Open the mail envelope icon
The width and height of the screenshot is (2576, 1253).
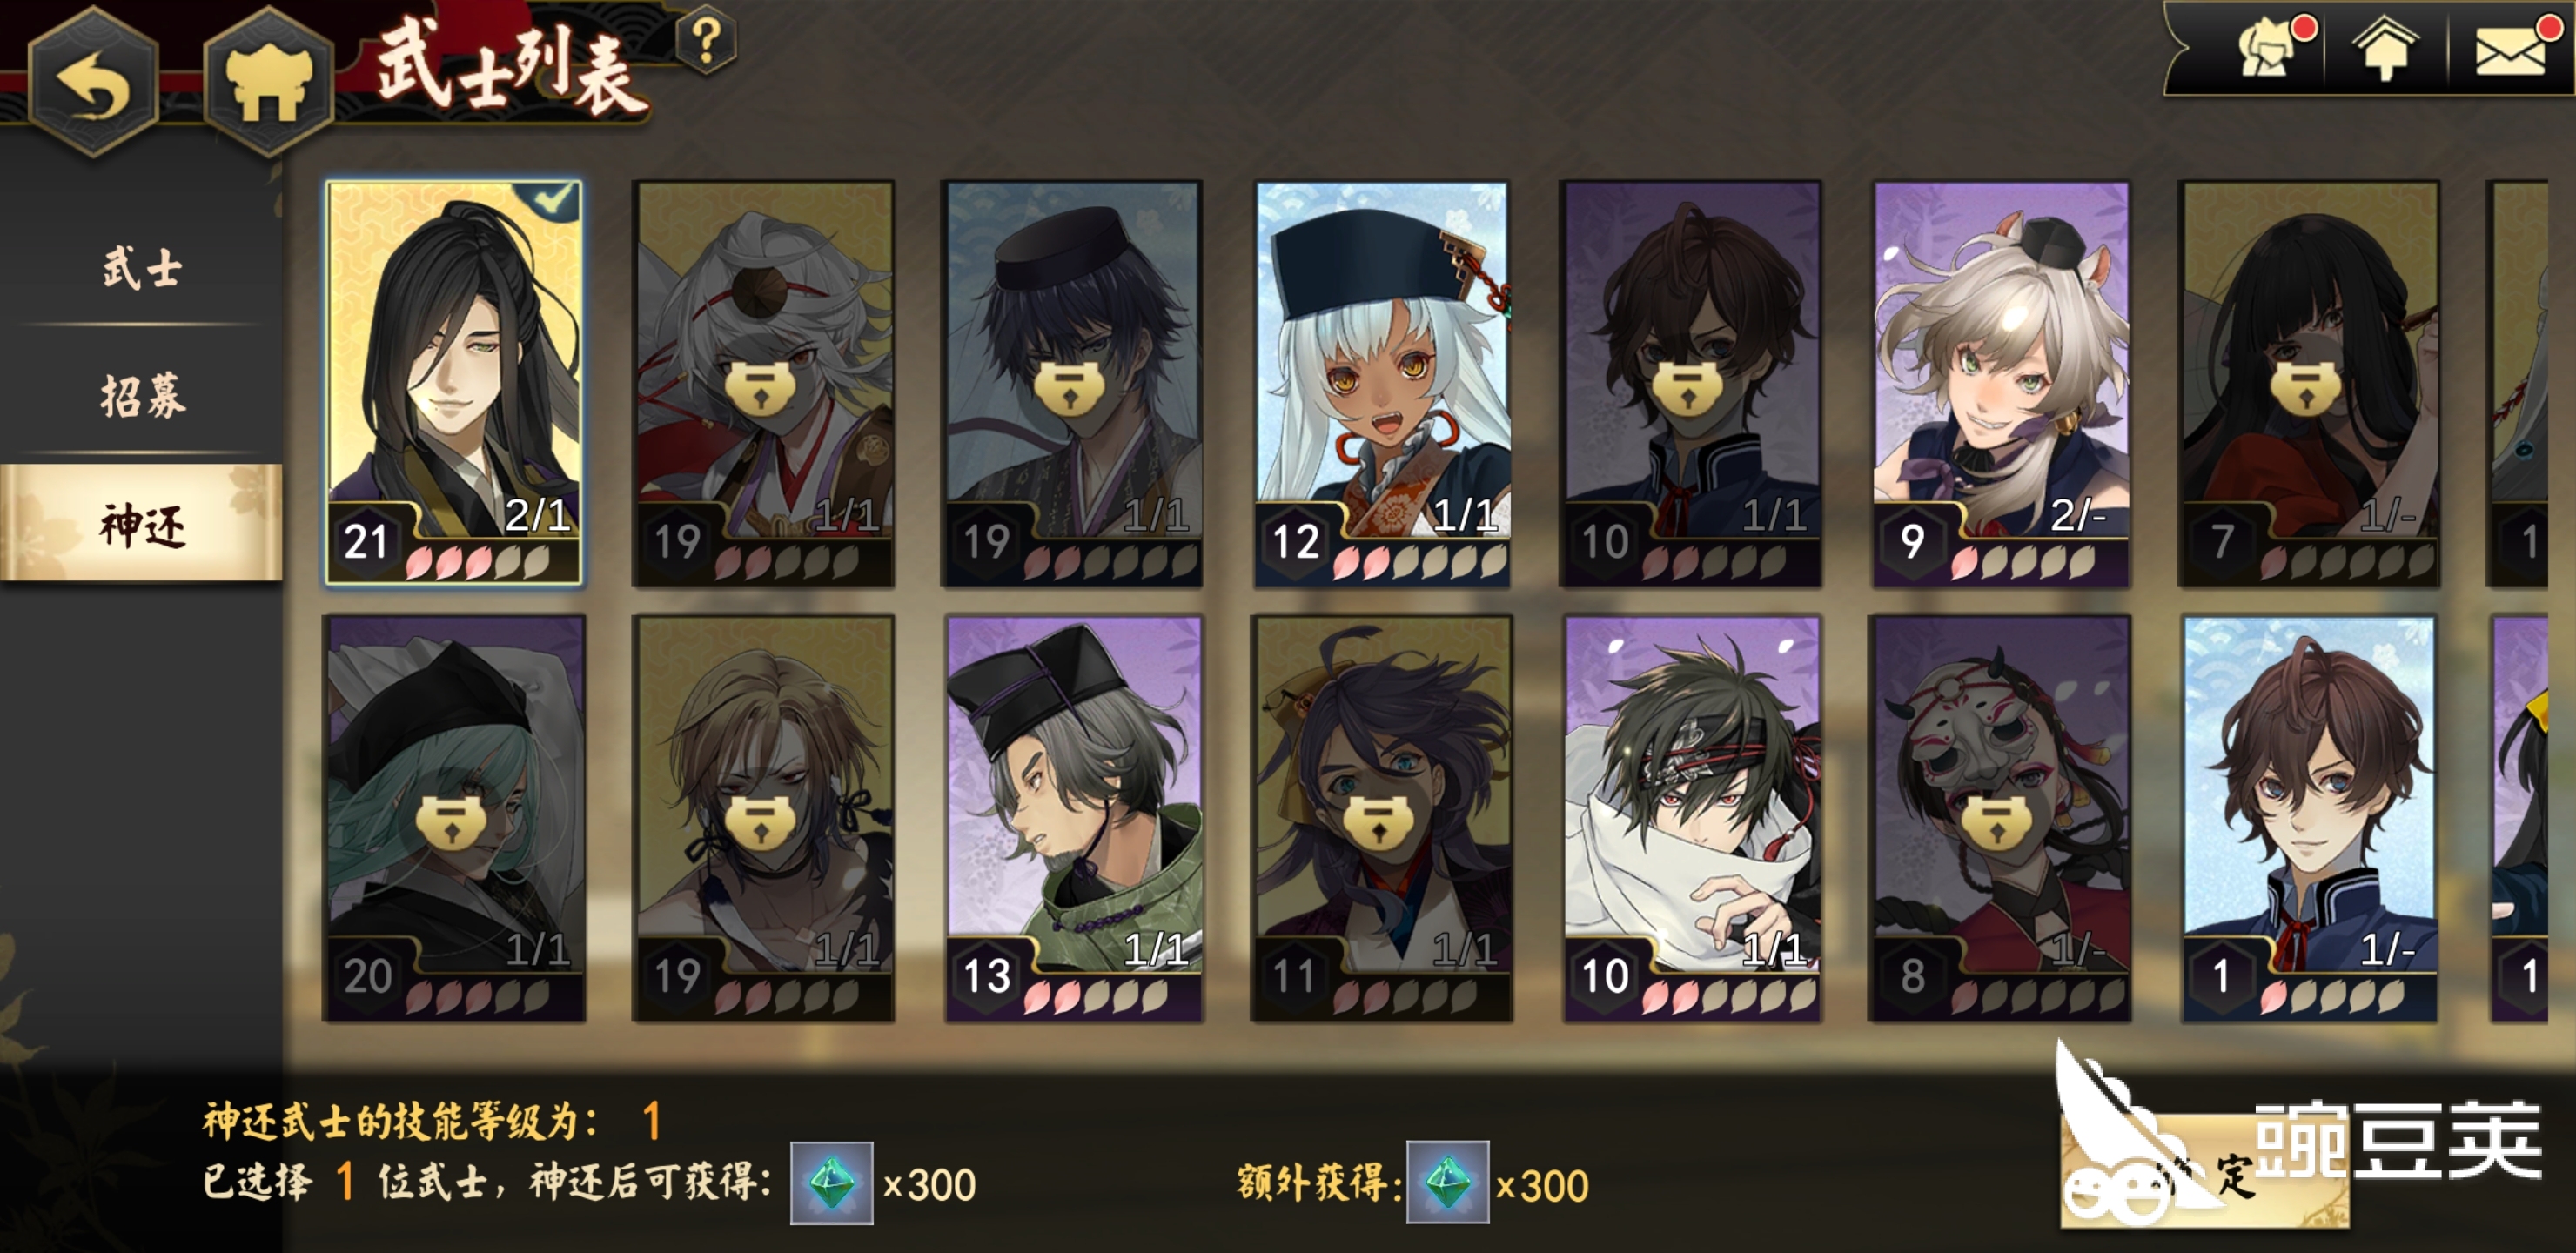tap(2512, 48)
